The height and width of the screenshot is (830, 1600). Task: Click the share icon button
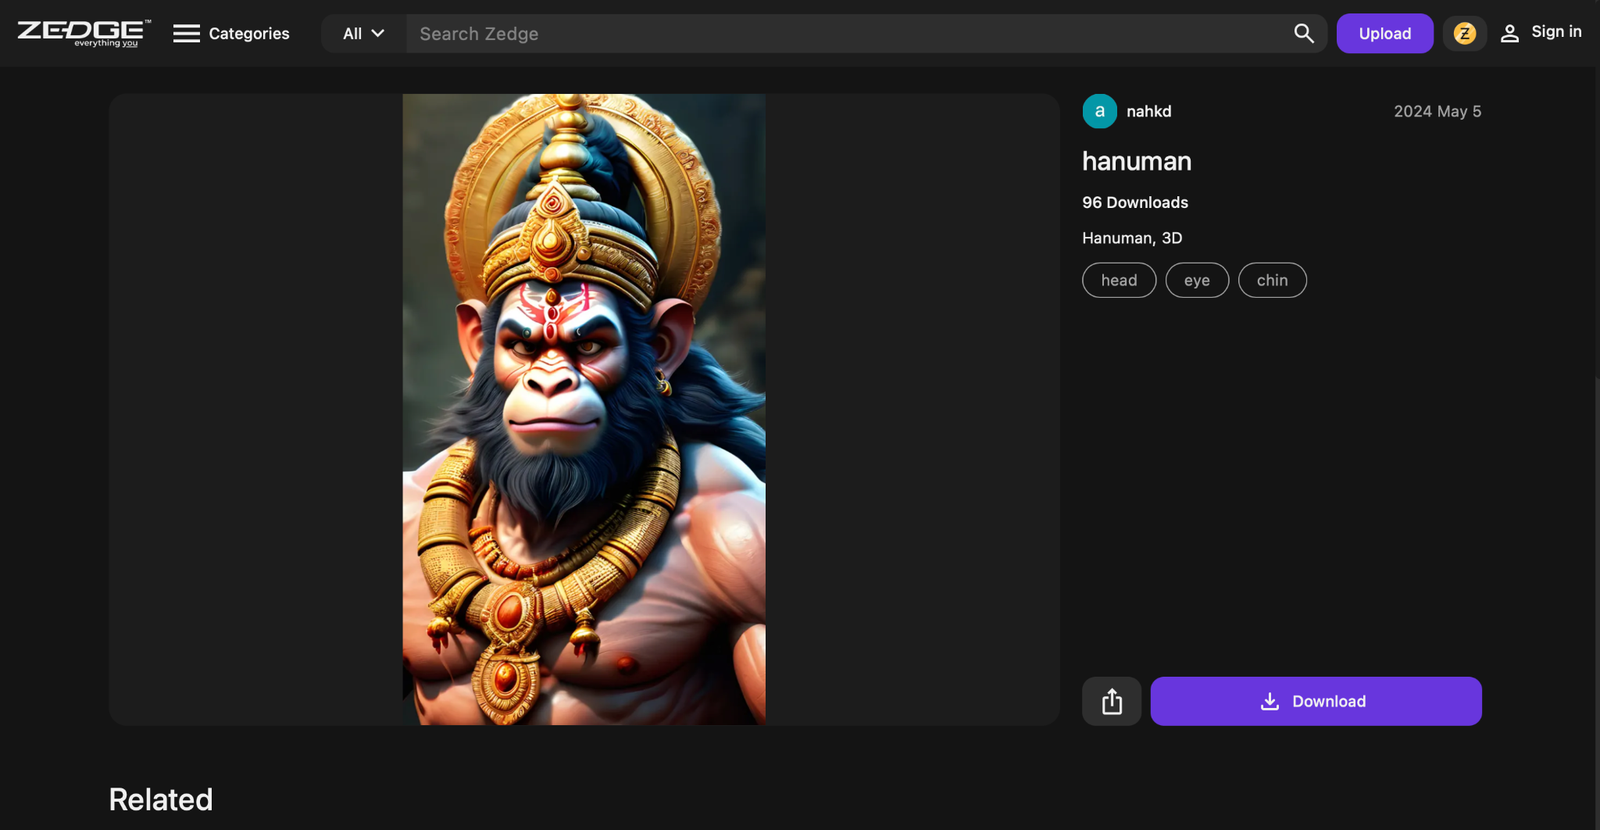click(x=1112, y=701)
